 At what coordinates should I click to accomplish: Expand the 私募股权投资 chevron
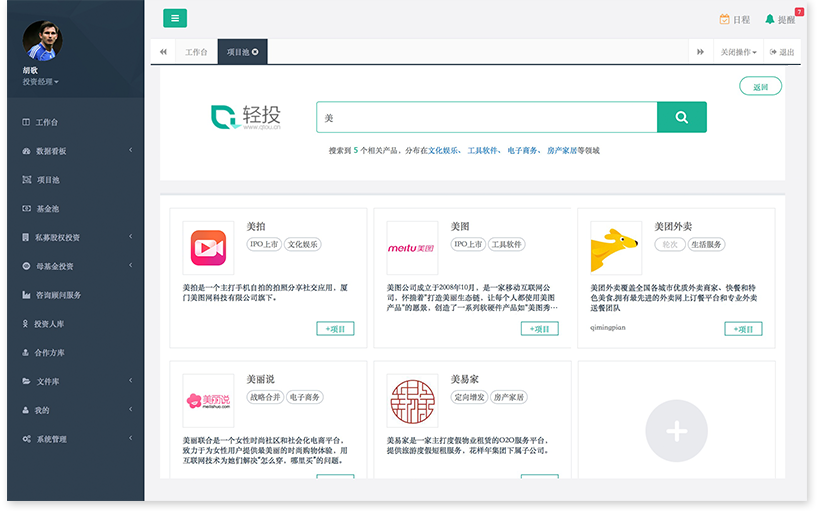click(130, 236)
